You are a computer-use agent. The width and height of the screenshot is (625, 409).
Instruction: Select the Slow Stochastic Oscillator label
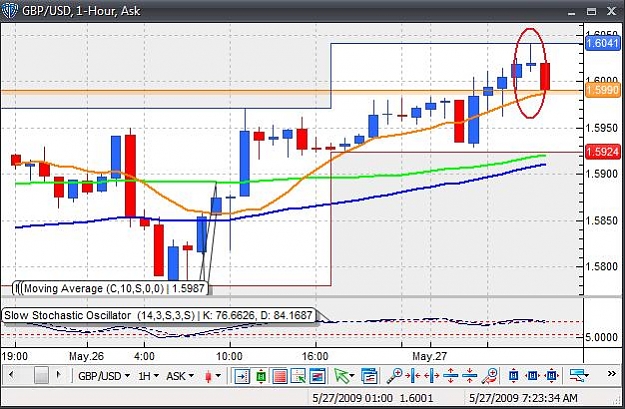[158, 315]
